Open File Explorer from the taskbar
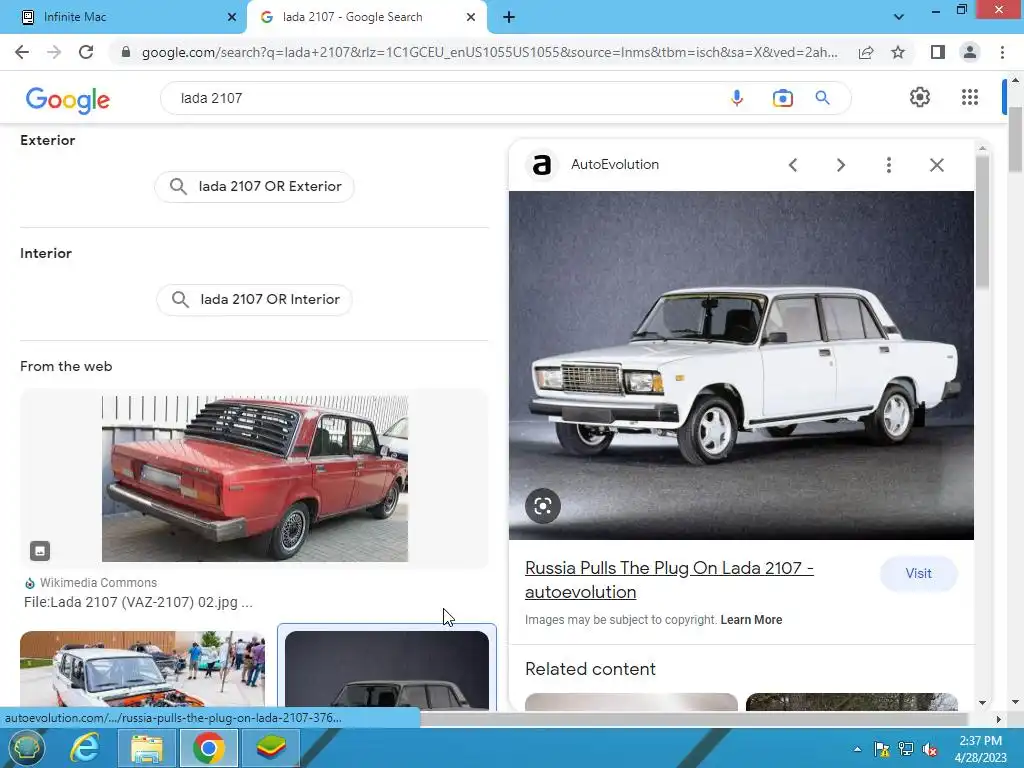Viewport: 1024px width, 768px height. 147,748
